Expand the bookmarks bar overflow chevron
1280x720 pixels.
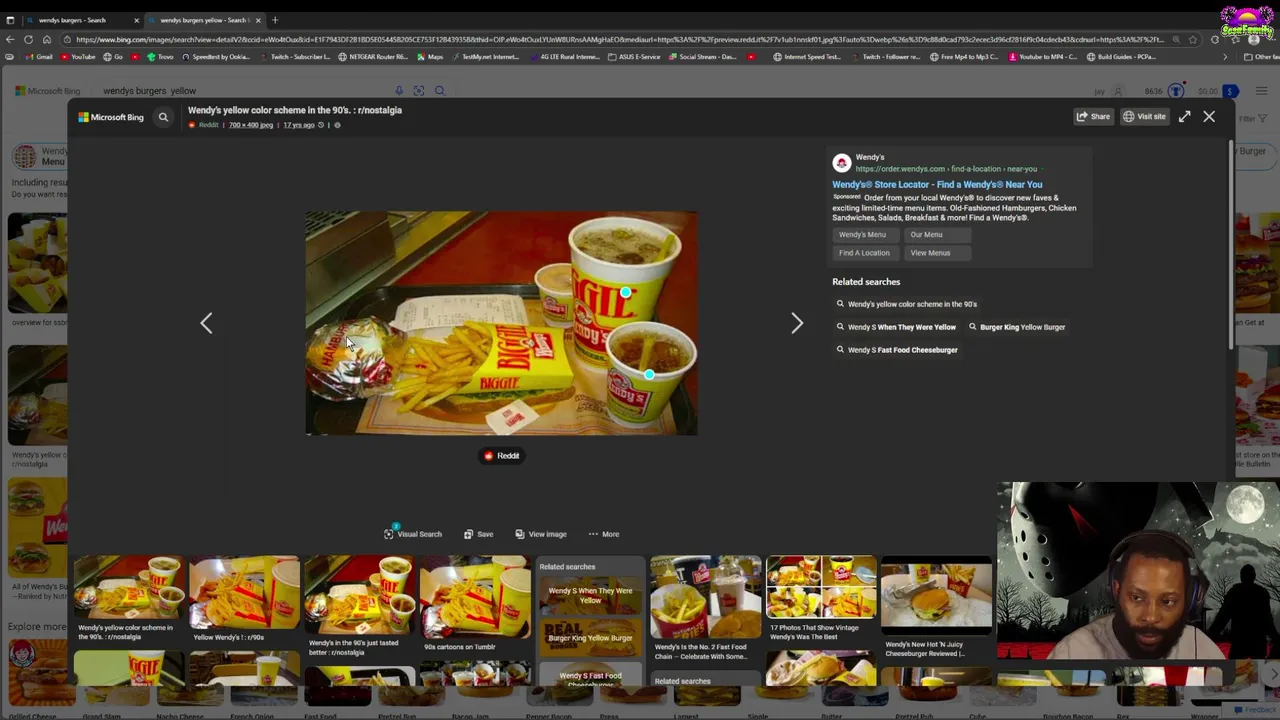tap(1224, 57)
